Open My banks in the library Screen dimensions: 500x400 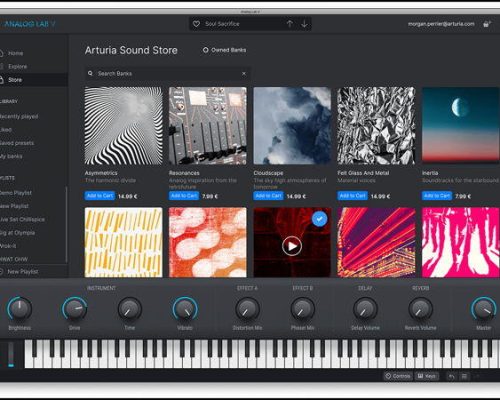[11, 156]
